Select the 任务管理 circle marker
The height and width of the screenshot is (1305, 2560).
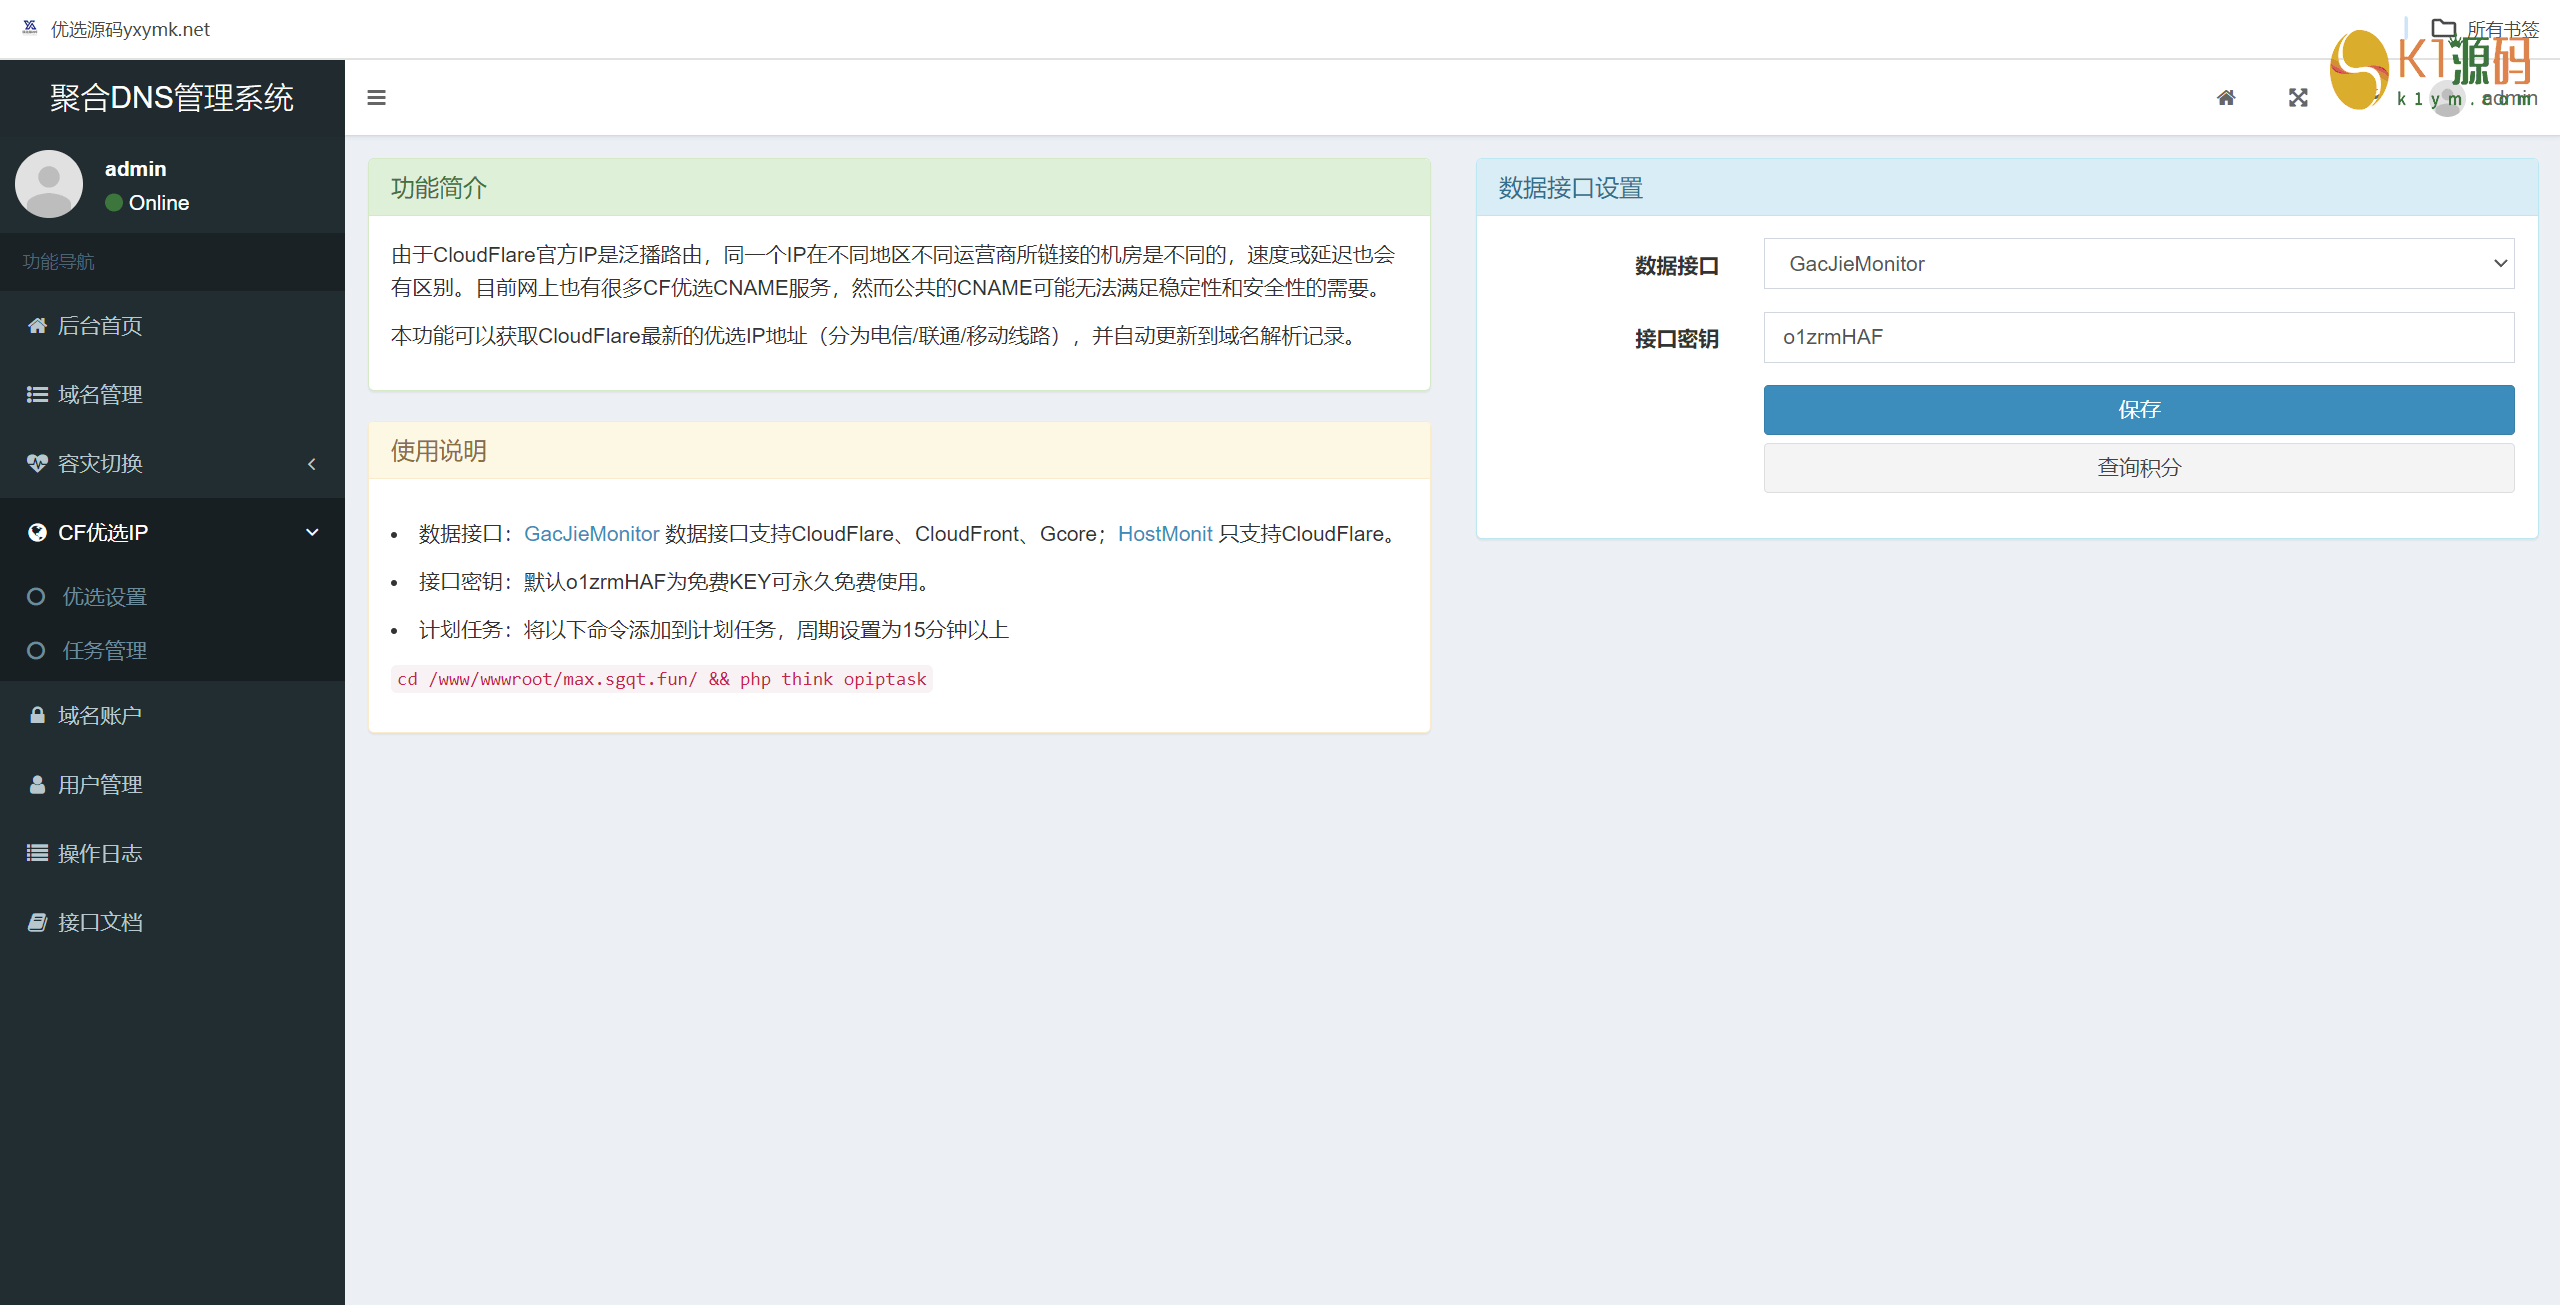point(36,651)
